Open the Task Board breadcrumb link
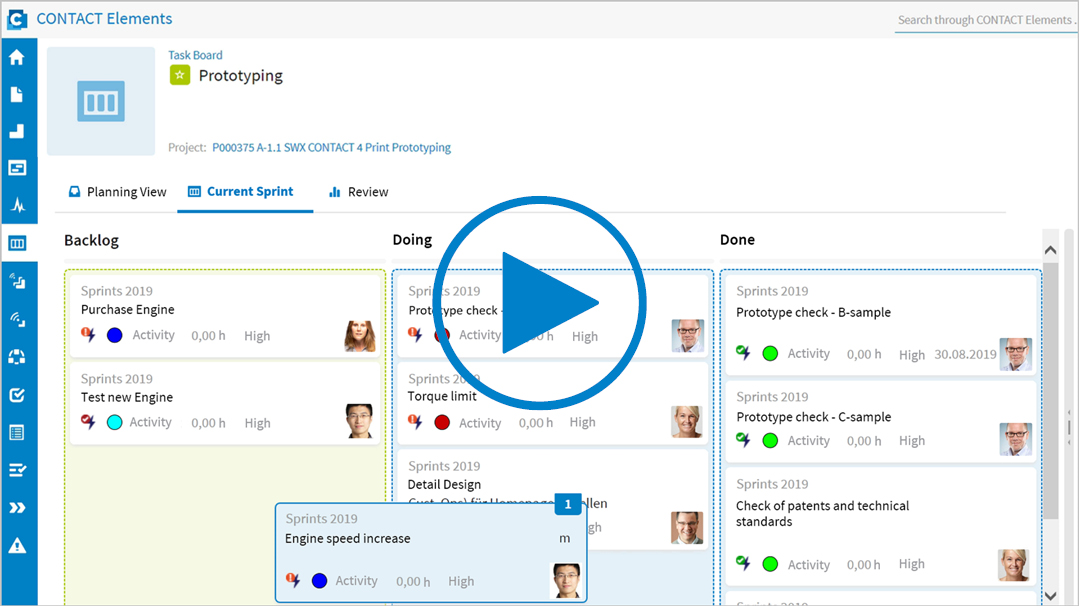Screen dimensions: 1079x606 click(x=195, y=55)
